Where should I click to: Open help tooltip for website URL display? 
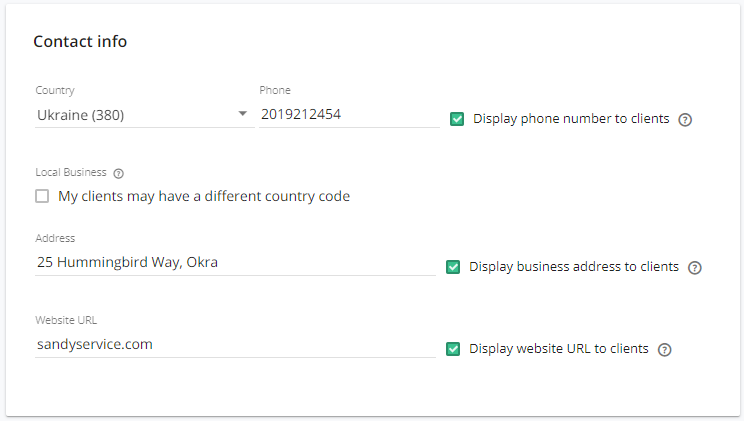tap(664, 350)
